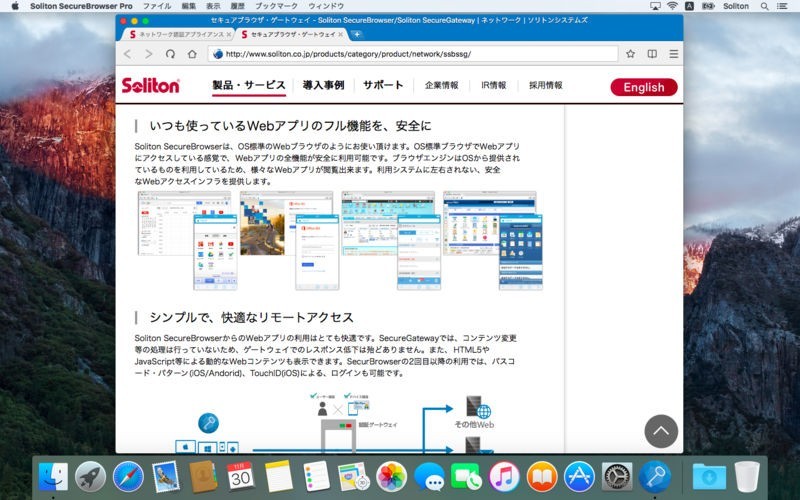The width and height of the screenshot is (800, 500).
Task: Open the 履歴 menu in menu bar
Action: [238, 6]
